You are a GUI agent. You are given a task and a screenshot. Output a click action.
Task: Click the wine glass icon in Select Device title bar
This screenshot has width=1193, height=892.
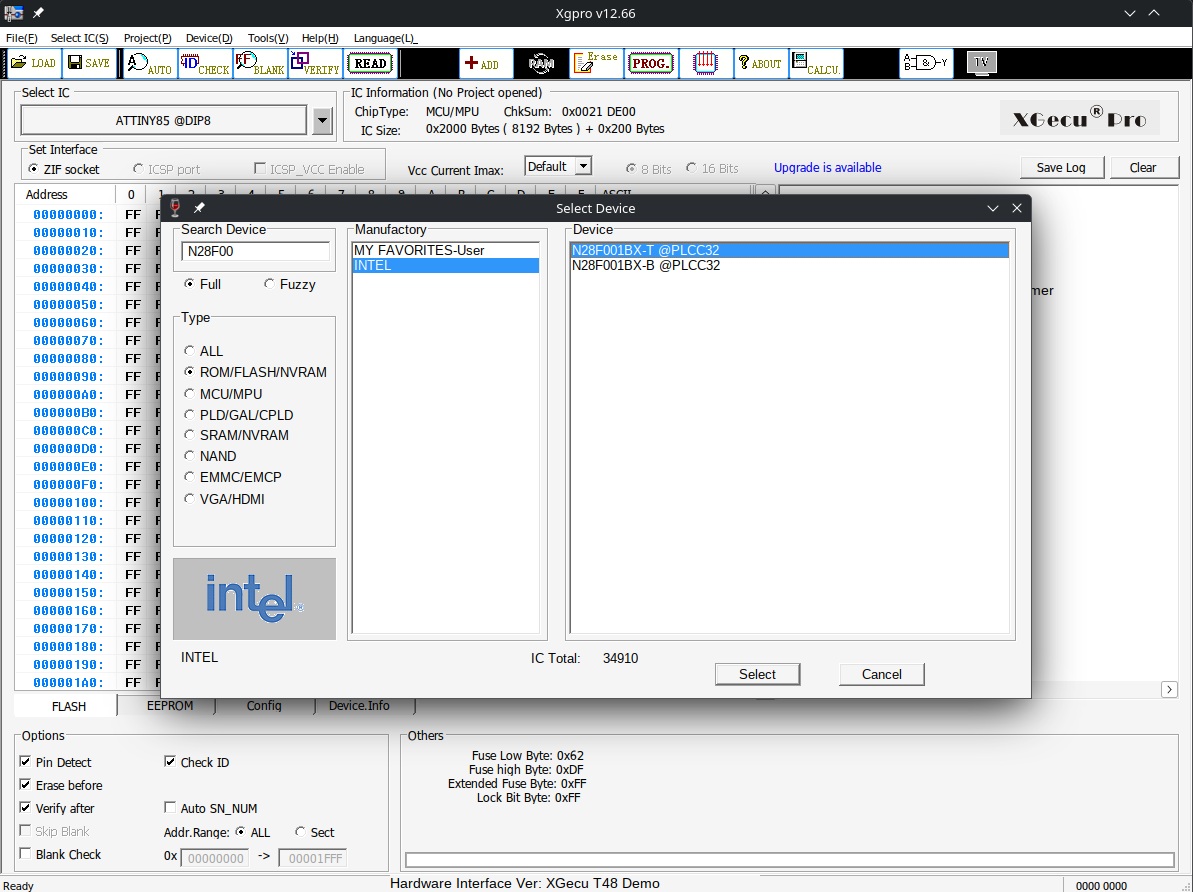pos(175,208)
